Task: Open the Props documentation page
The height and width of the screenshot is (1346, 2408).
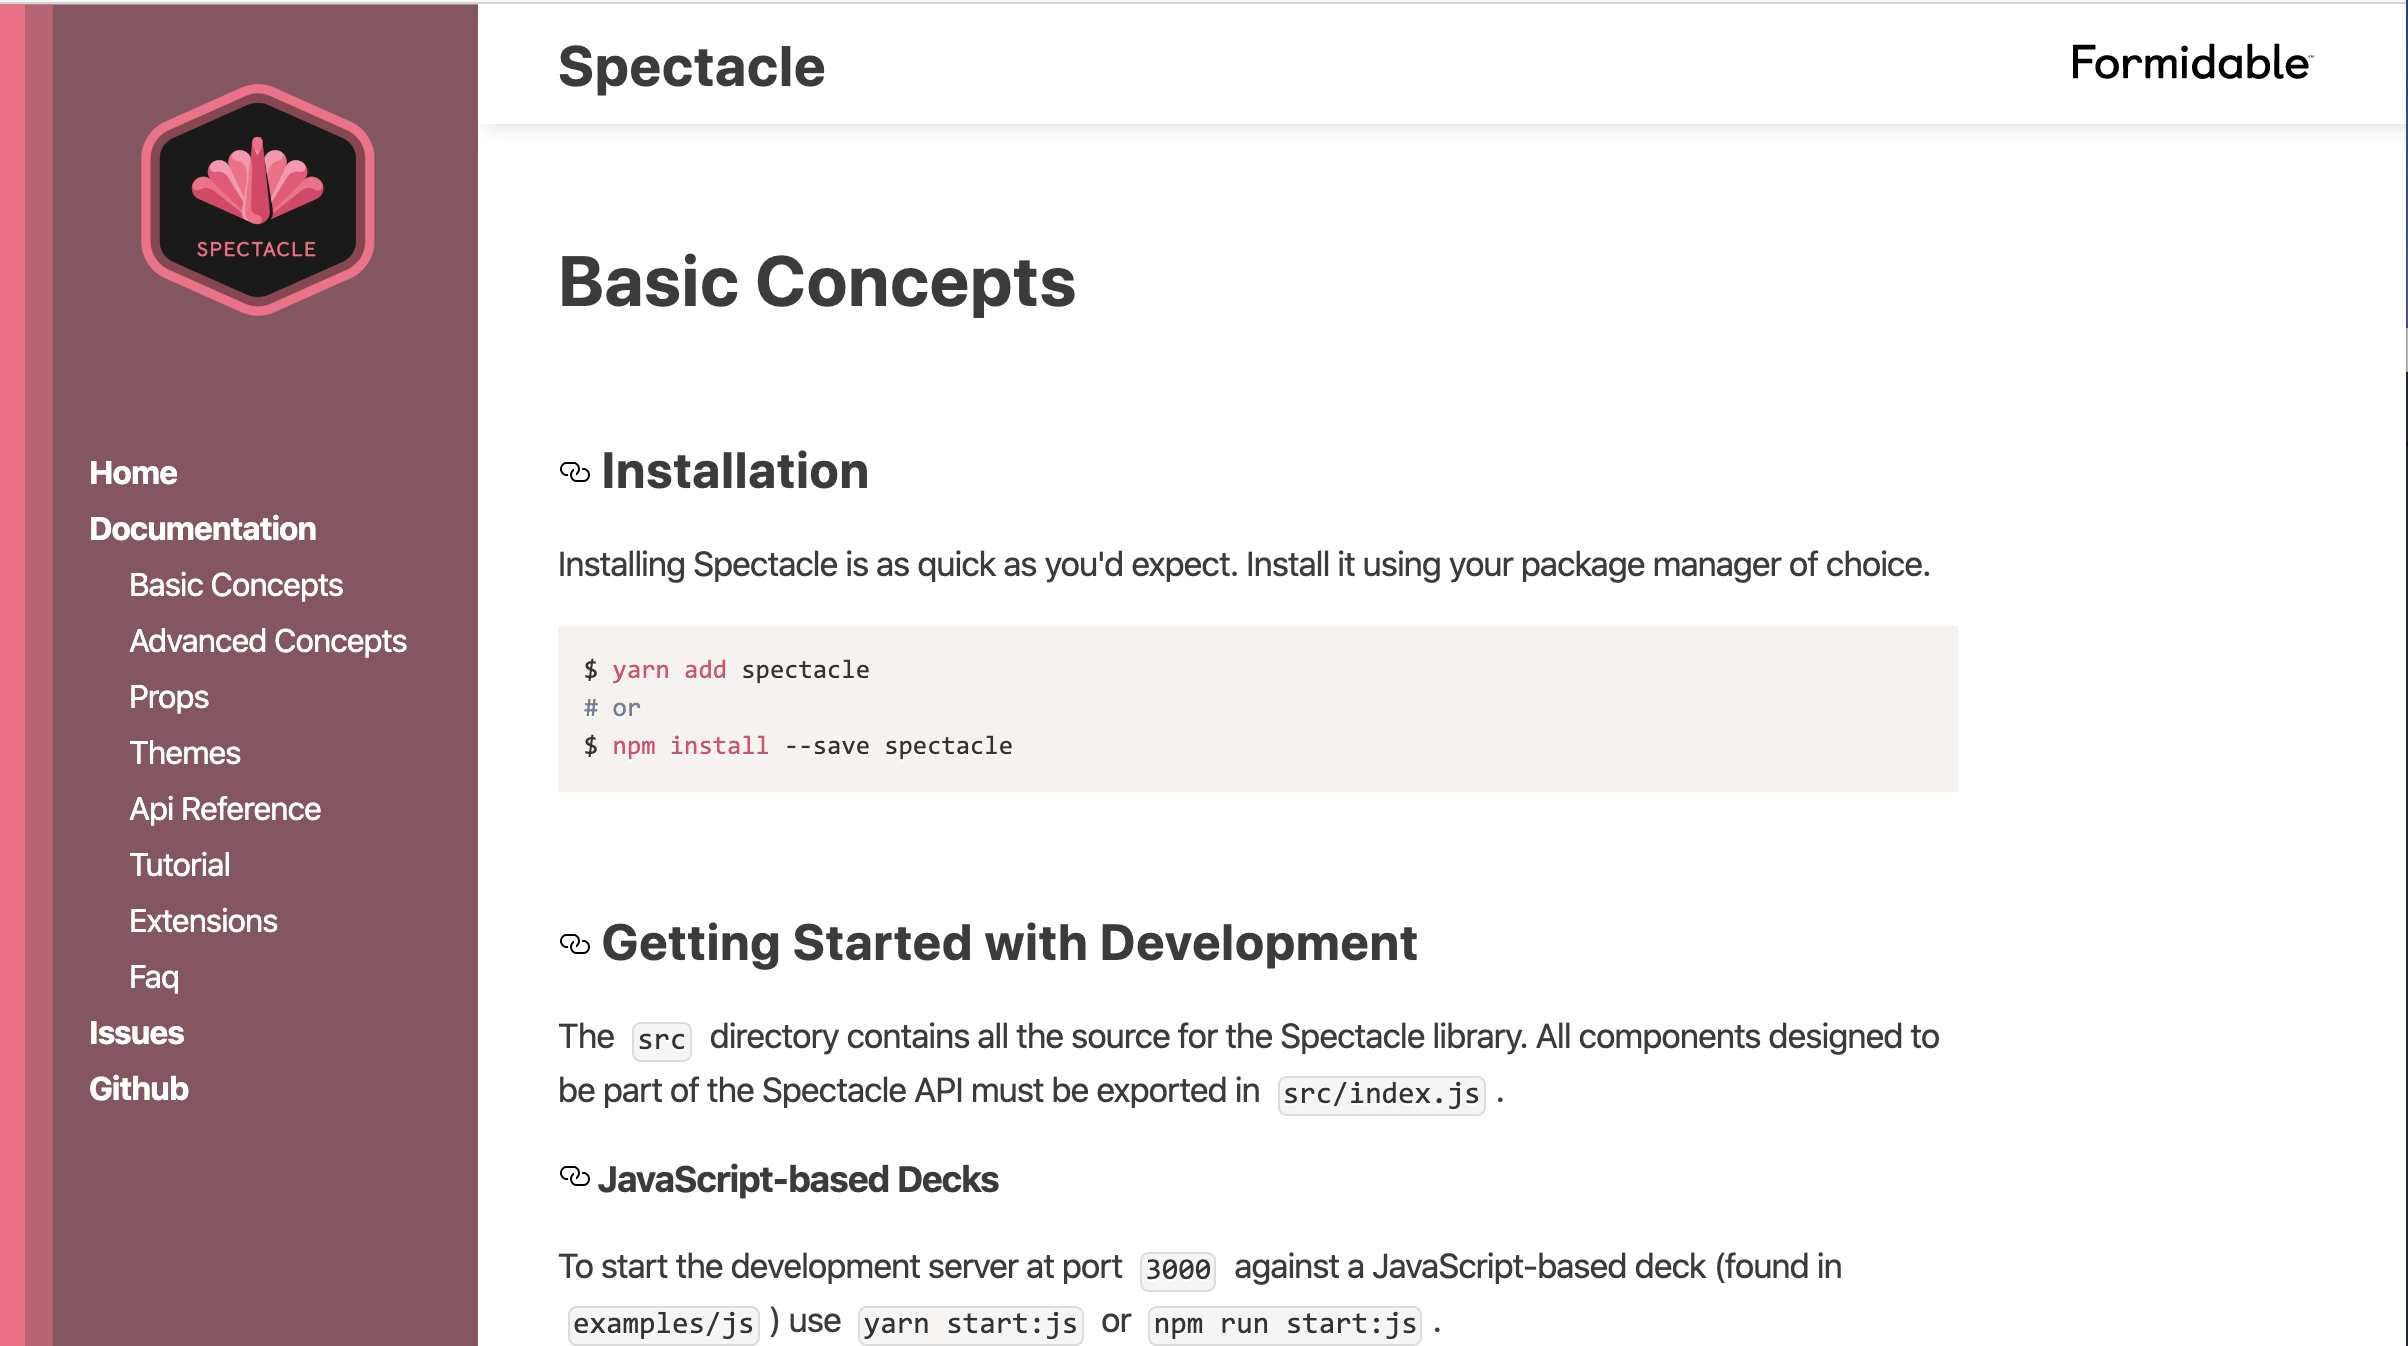Action: coord(168,697)
